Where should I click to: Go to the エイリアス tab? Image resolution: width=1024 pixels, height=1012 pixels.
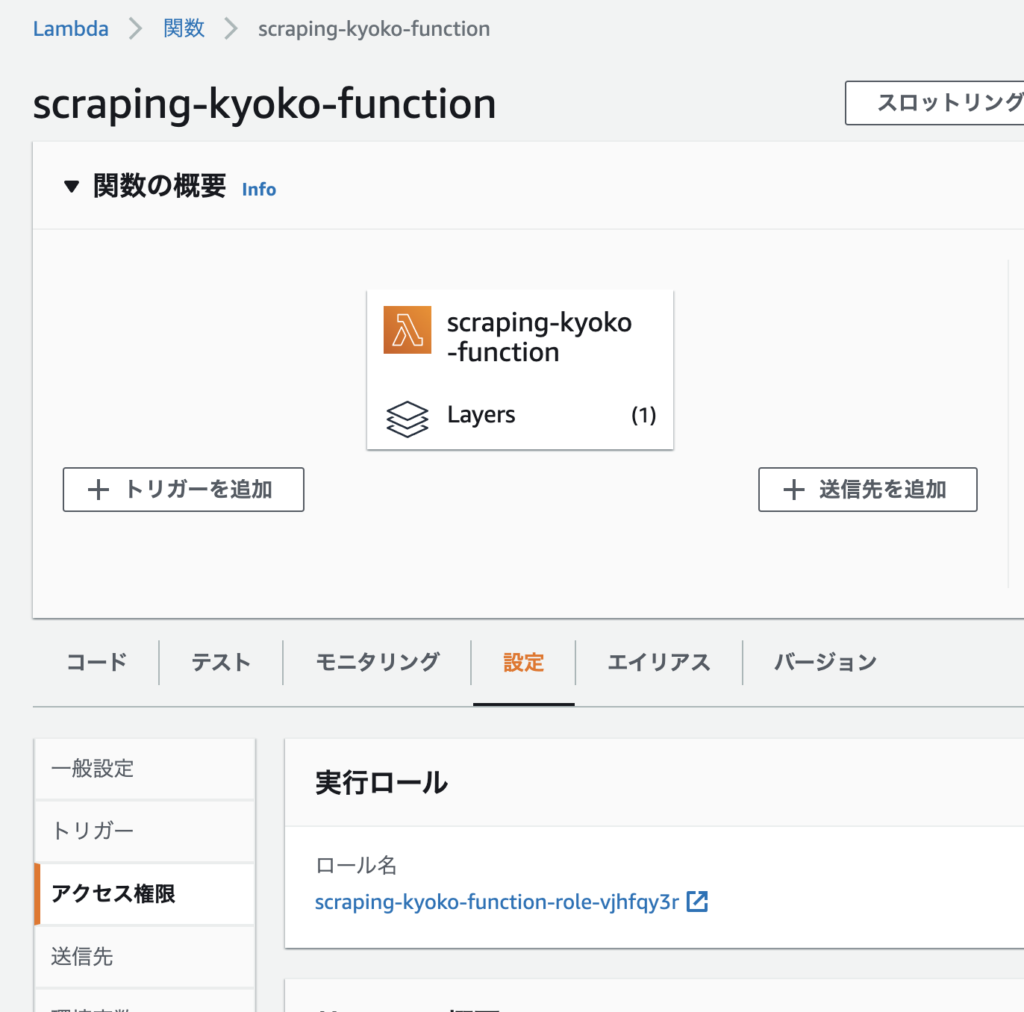(x=659, y=662)
